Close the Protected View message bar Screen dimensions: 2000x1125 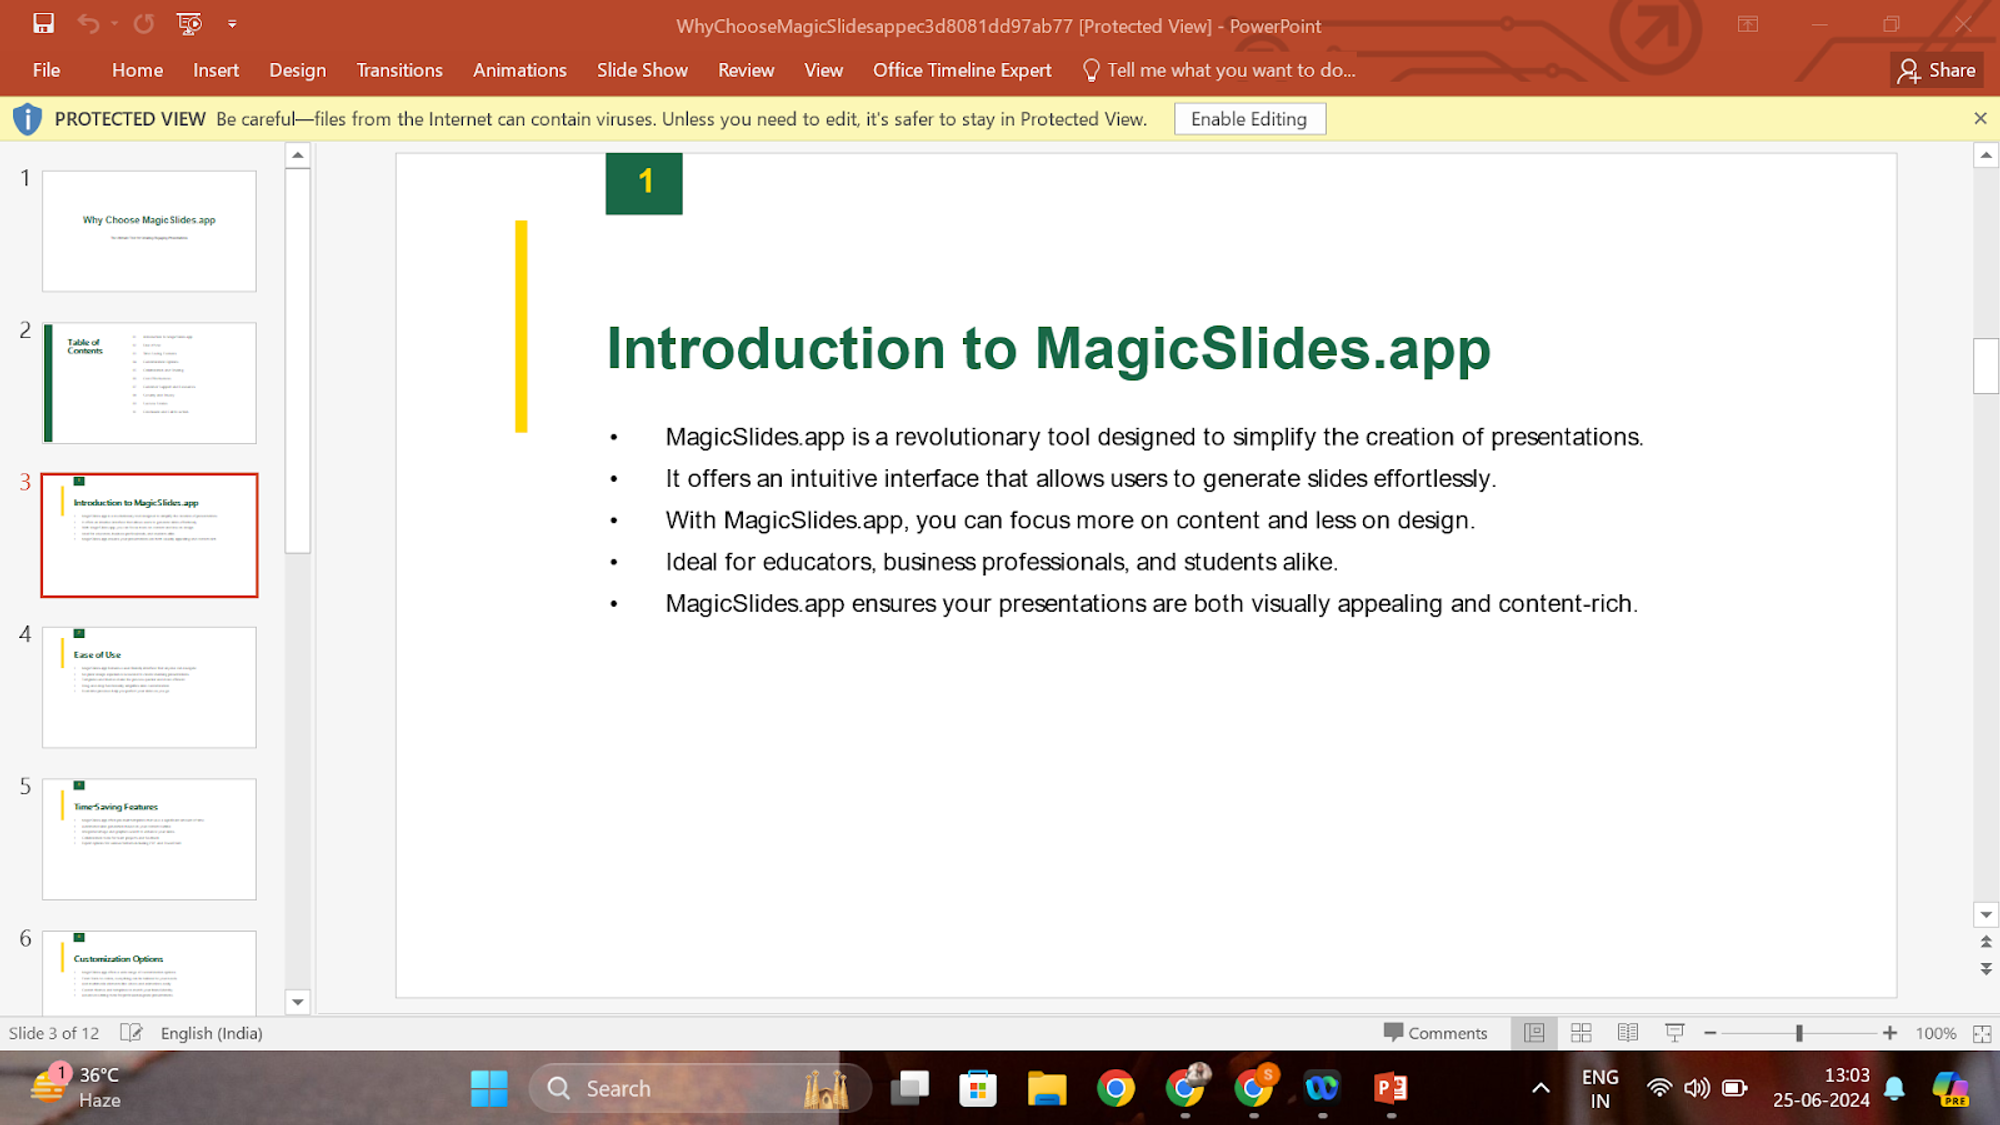coord(1980,118)
